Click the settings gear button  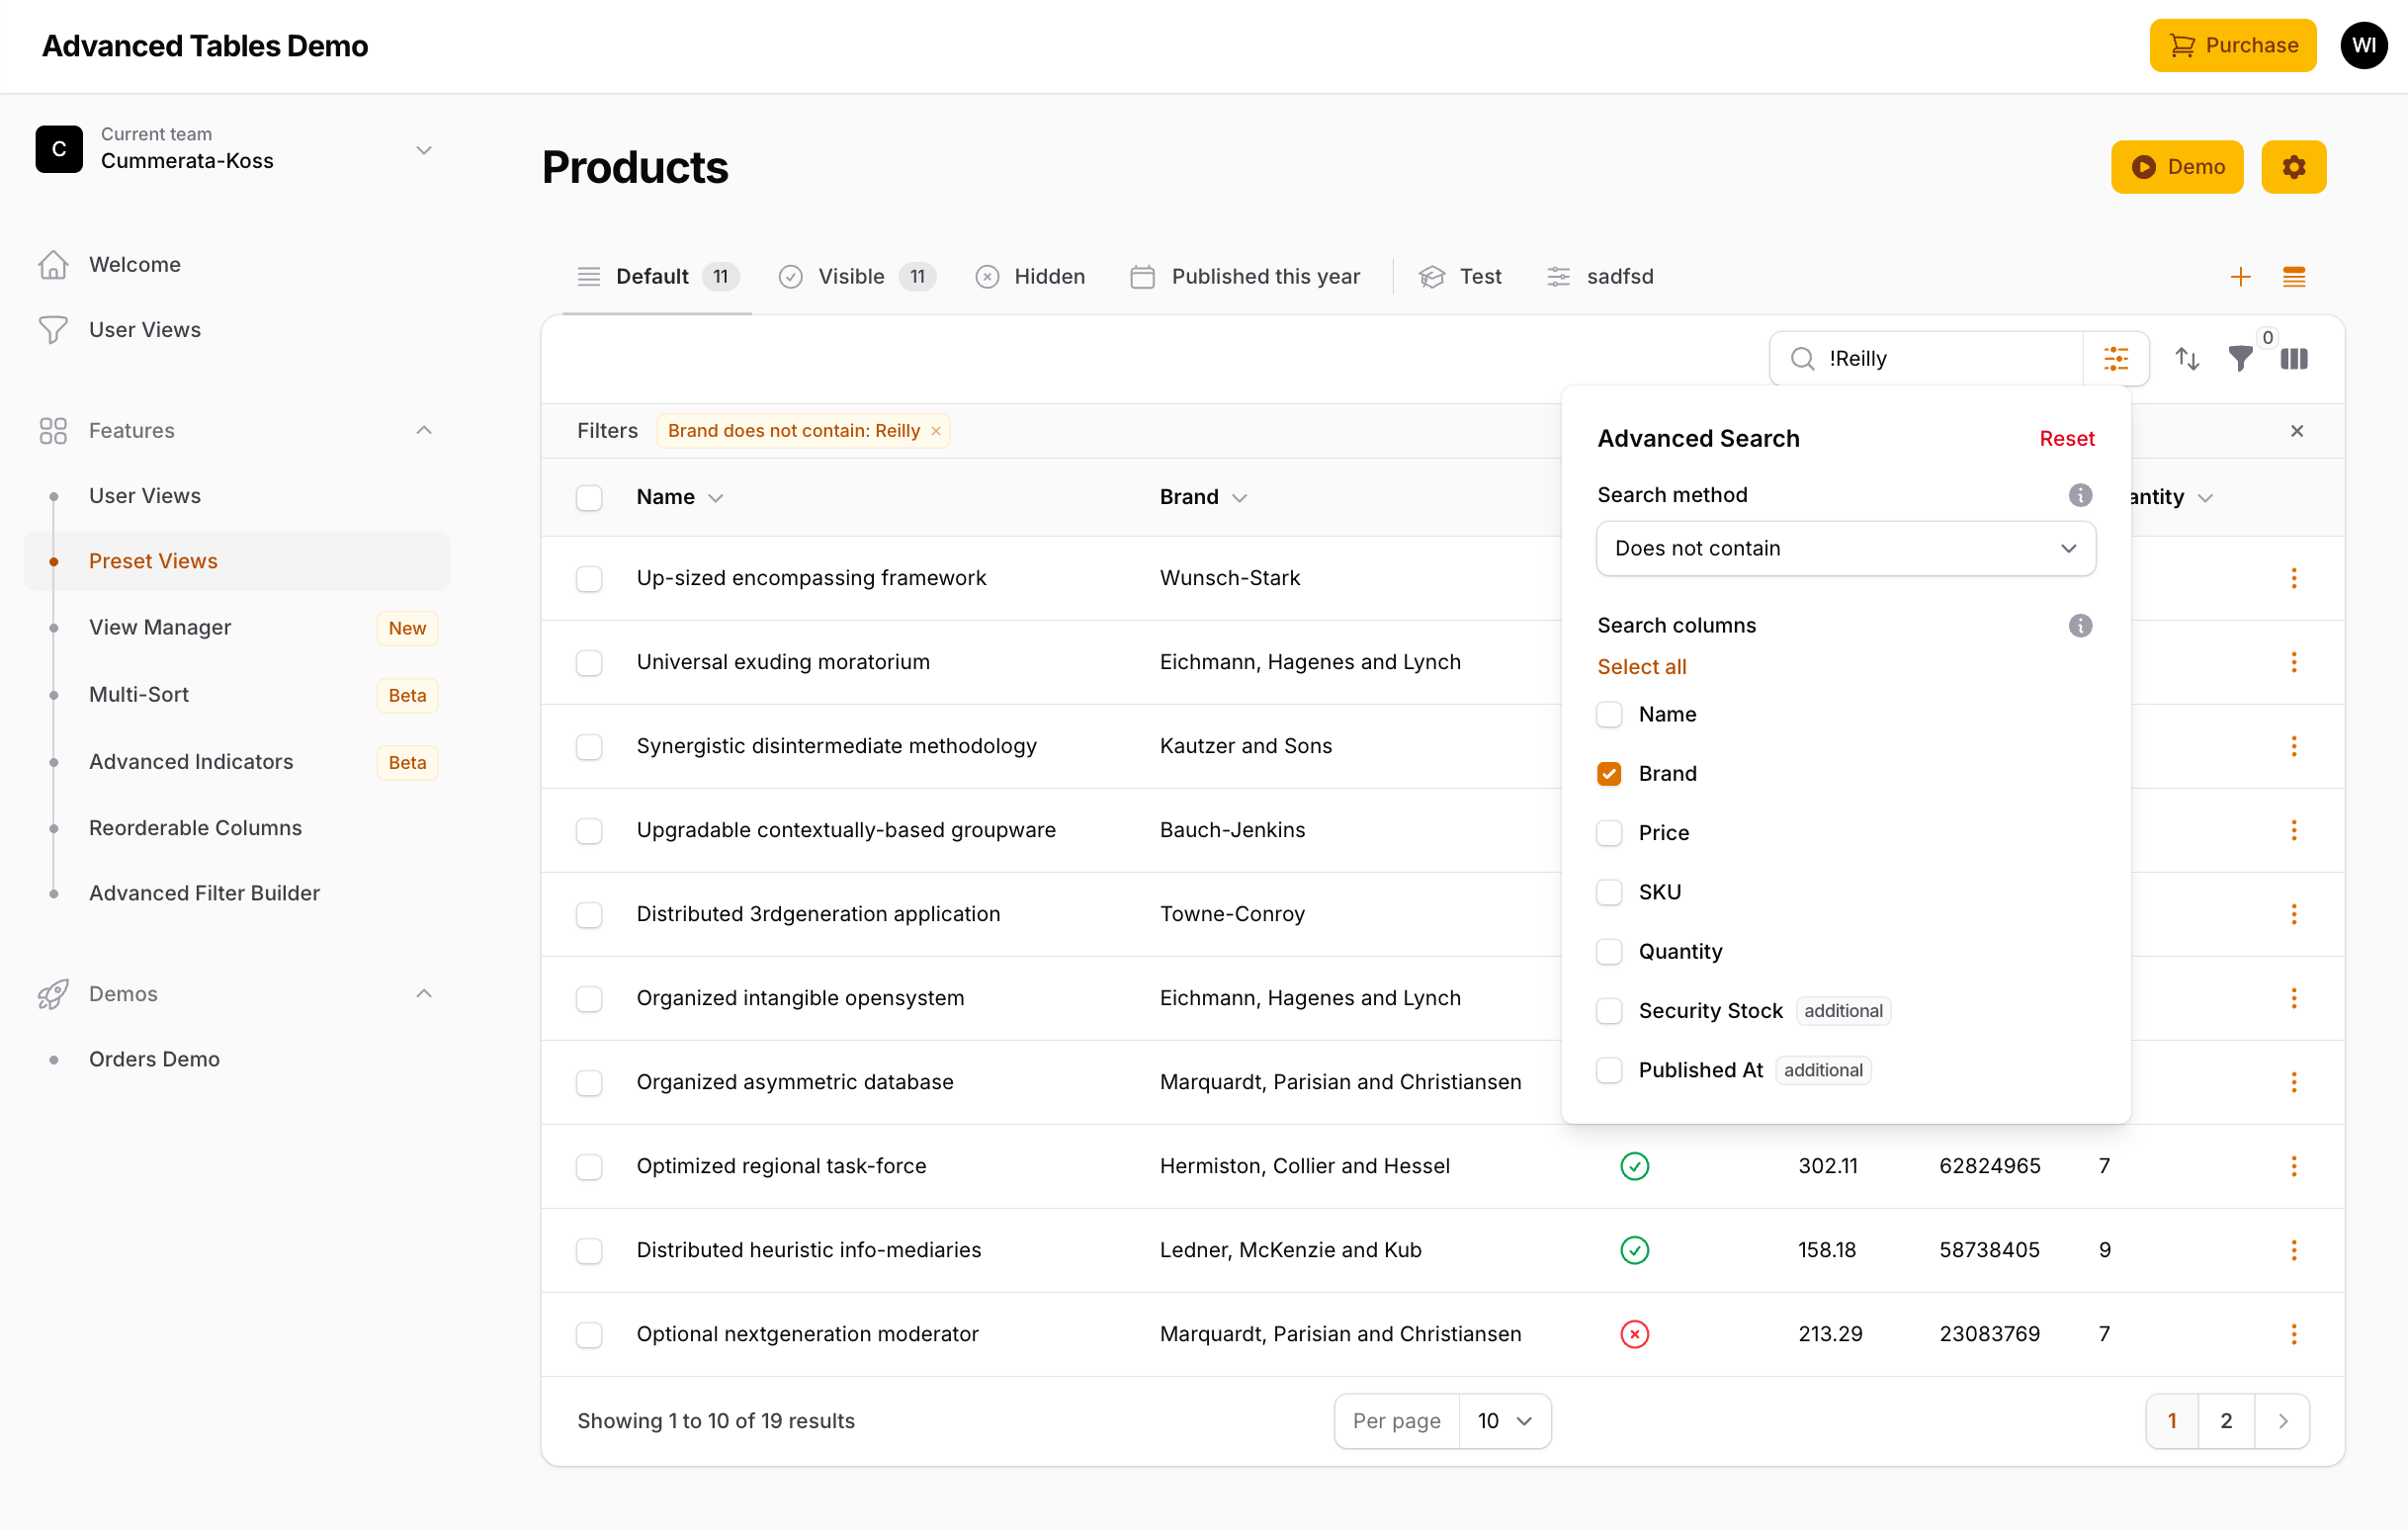(2293, 167)
